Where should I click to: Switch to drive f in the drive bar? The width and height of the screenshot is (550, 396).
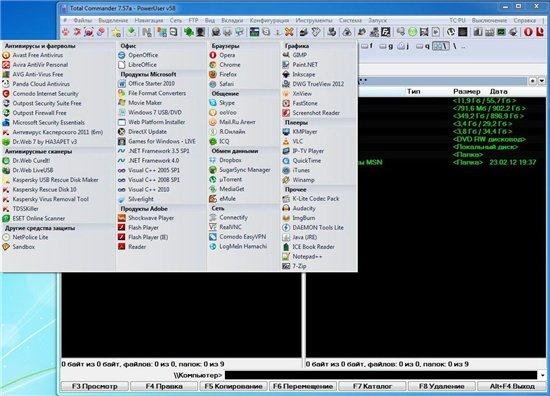coord(367,46)
